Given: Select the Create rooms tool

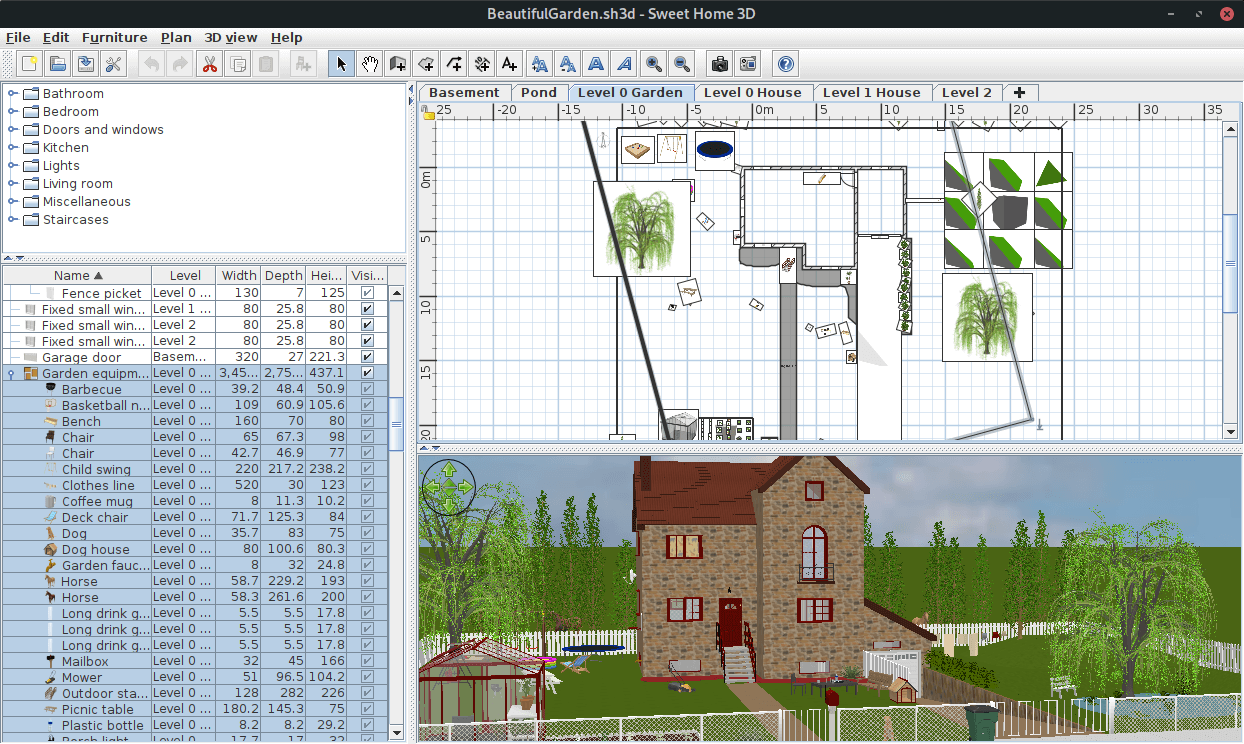Looking at the screenshot, I should pyautogui.click(x=426, y=64).
